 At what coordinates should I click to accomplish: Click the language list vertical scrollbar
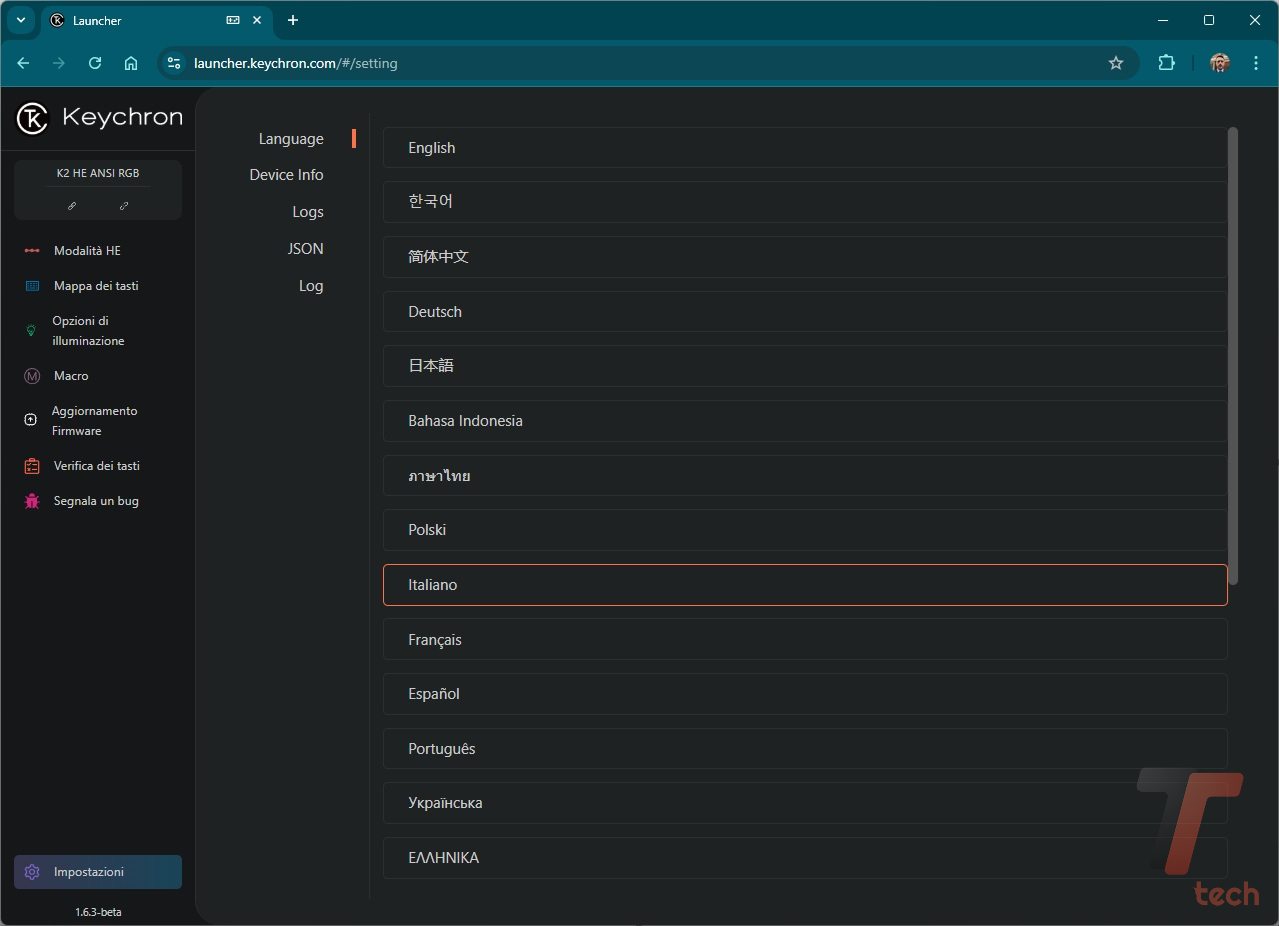coord(1233,355)
